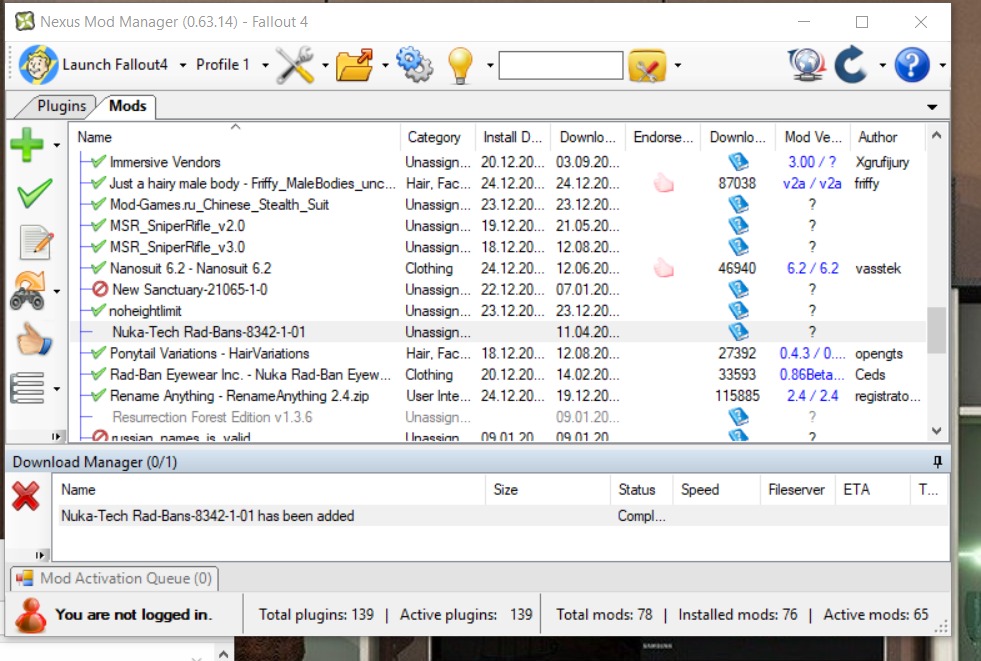Click 'You are not logged in.' text
The height and width of the screenshot is (661, 981).
click(x=133, y=615)
